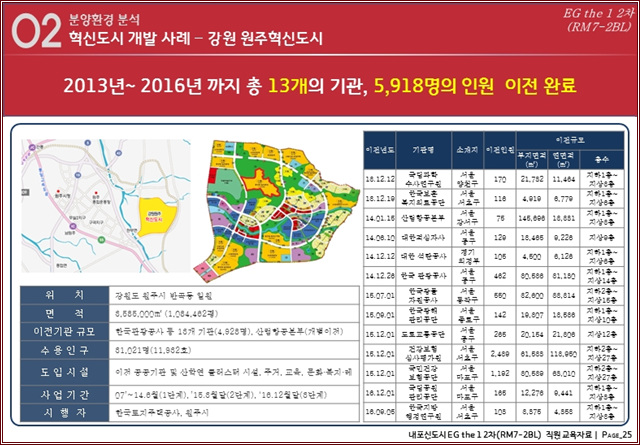Click the "이전인원" column header
This screenshot has height=445, width=640.
(500, 150)
